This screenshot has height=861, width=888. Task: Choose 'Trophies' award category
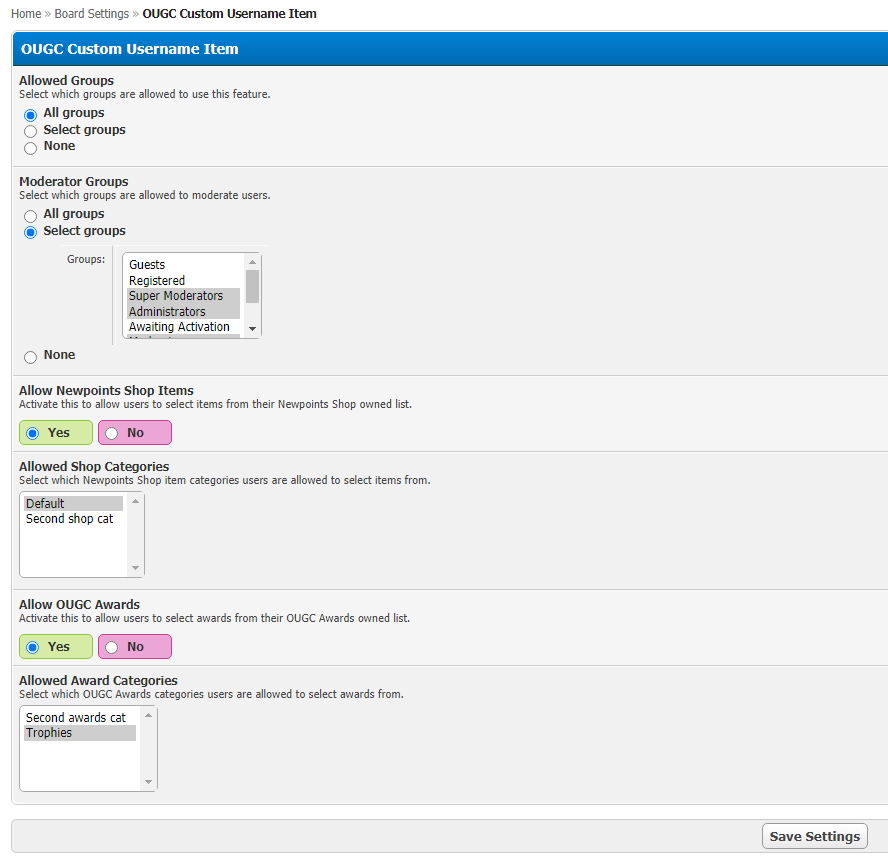coord(49,733)
